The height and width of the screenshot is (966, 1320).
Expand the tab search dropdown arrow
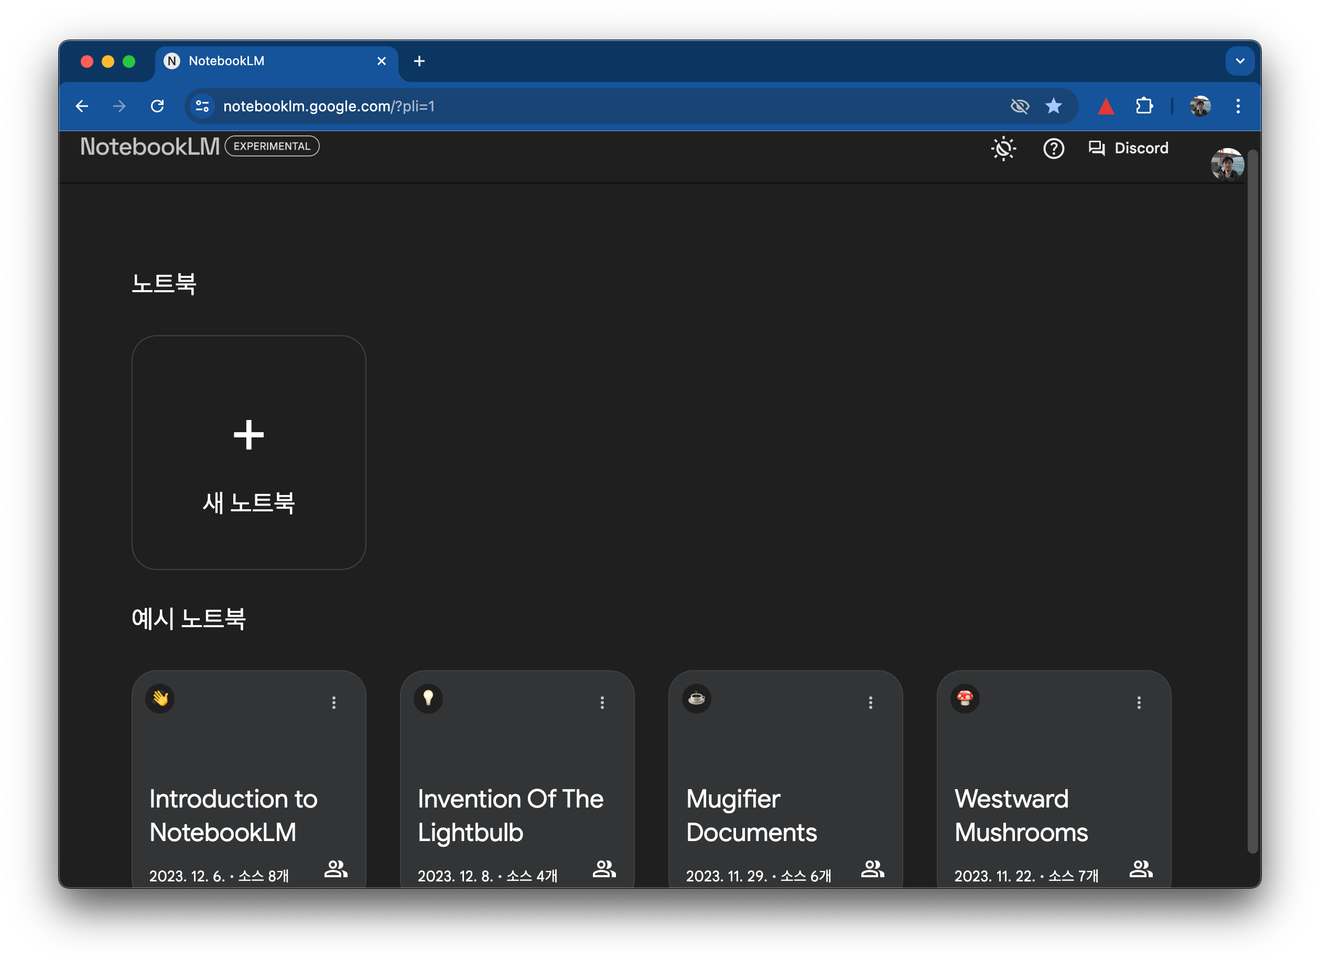point(1240,61)
